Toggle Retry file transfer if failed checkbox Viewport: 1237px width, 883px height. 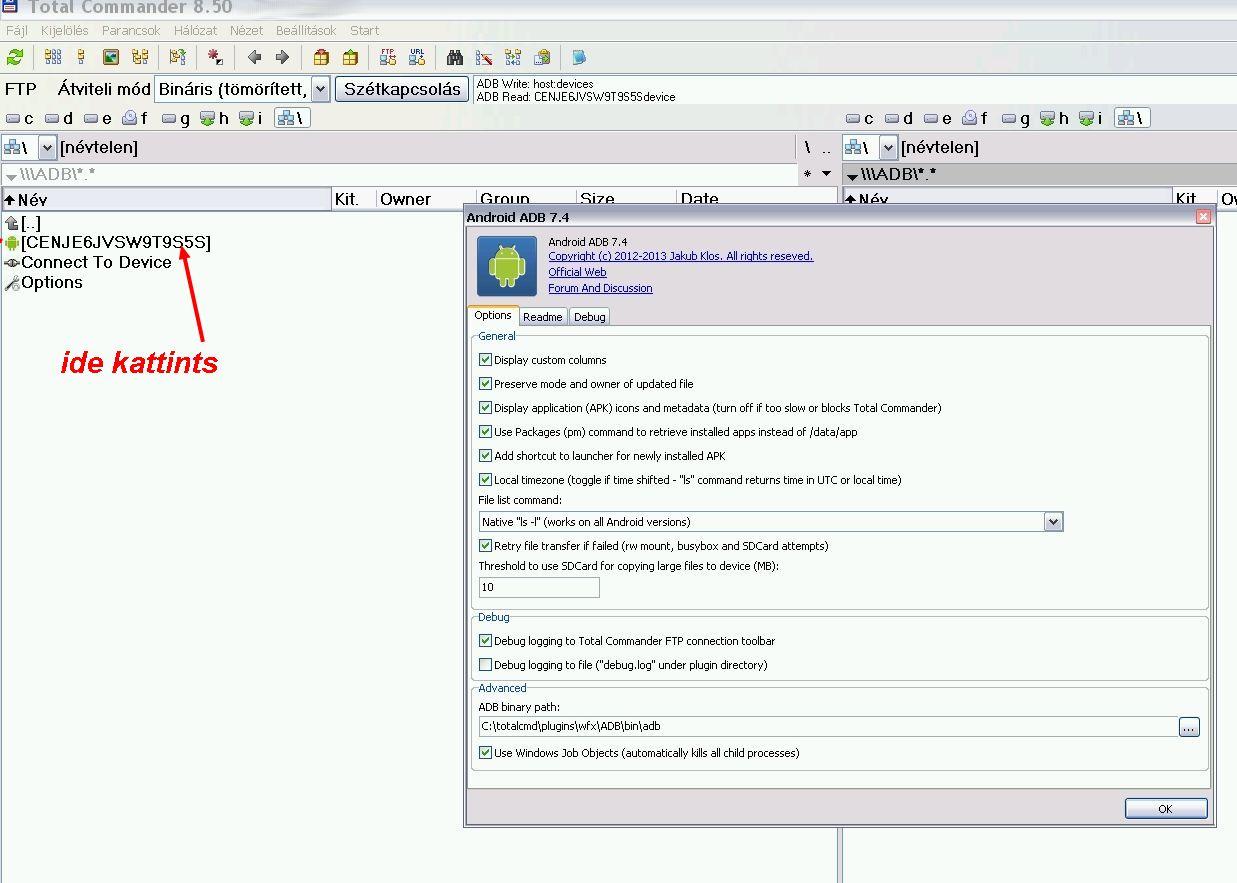pos(486,546)
